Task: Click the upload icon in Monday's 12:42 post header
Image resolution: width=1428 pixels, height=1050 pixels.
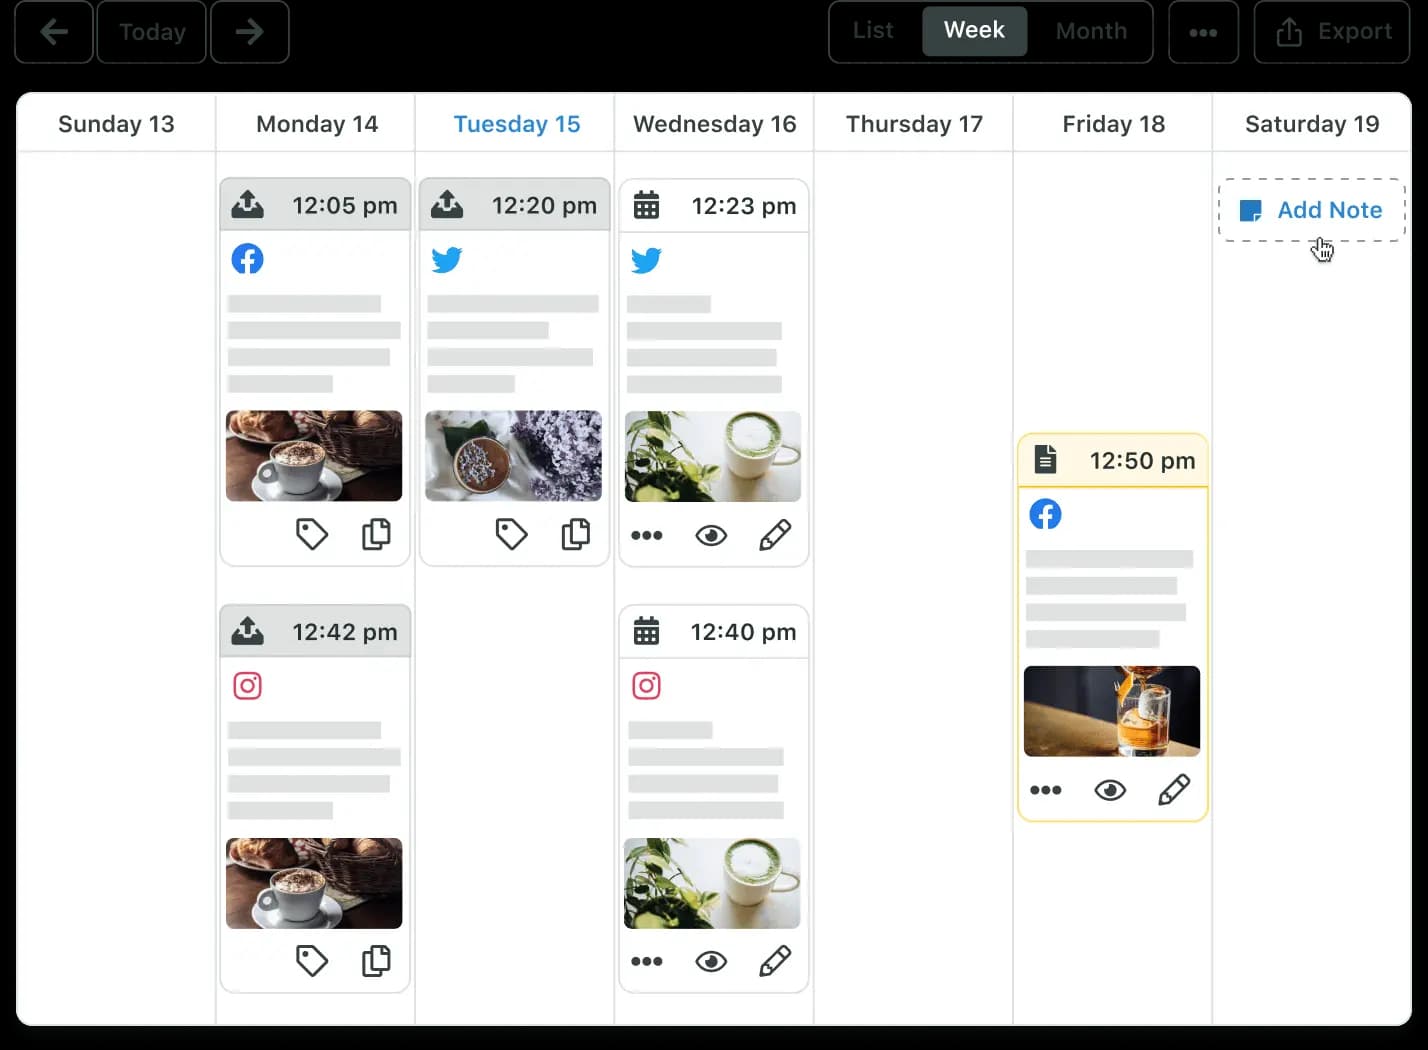Action: [247, 631]
